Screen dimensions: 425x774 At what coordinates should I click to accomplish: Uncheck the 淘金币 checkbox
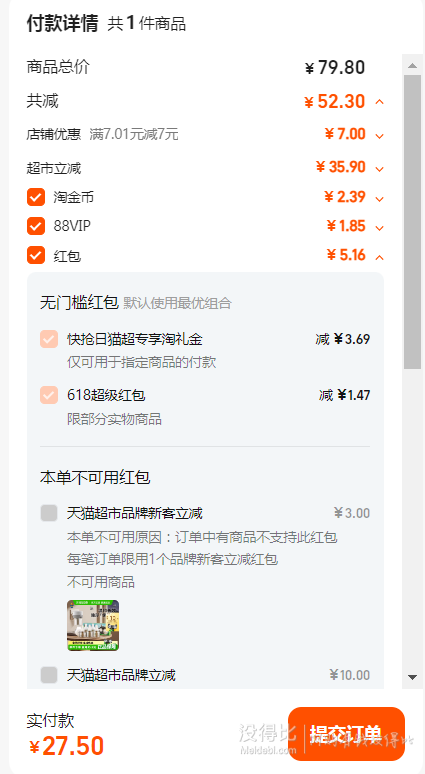[x=36, y=197]
